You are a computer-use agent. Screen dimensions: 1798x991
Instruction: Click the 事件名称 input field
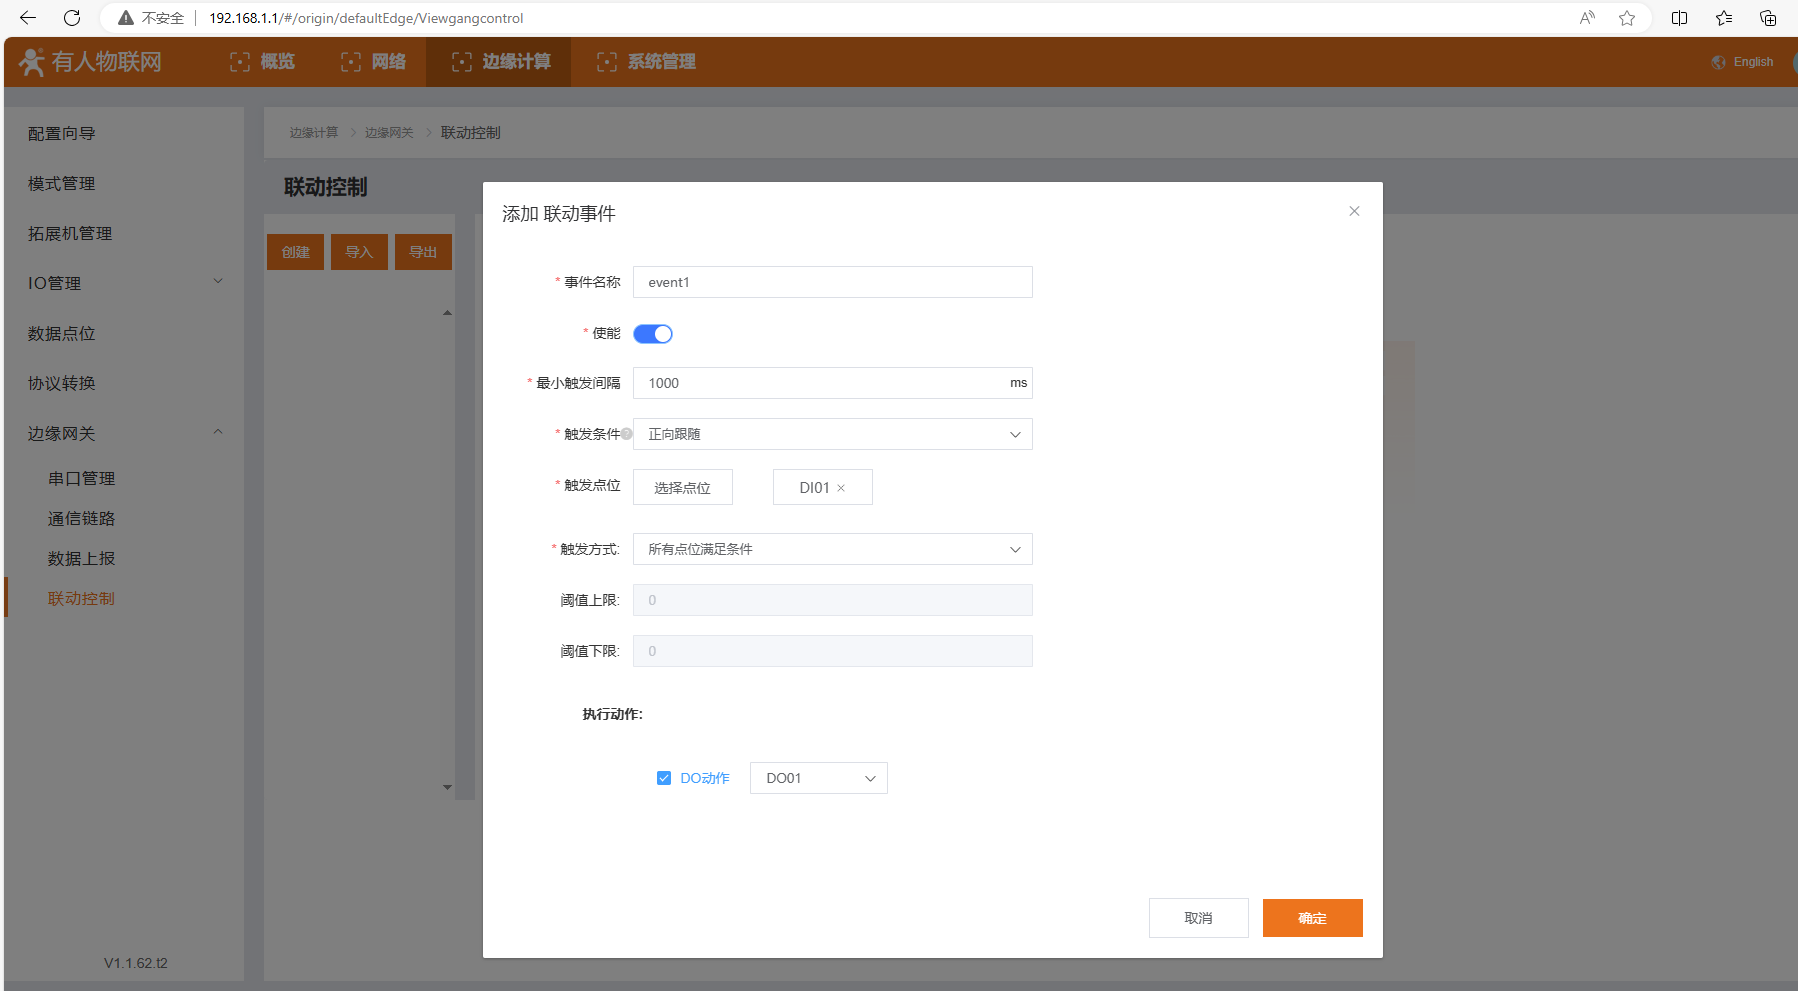(x=832, y=282)
